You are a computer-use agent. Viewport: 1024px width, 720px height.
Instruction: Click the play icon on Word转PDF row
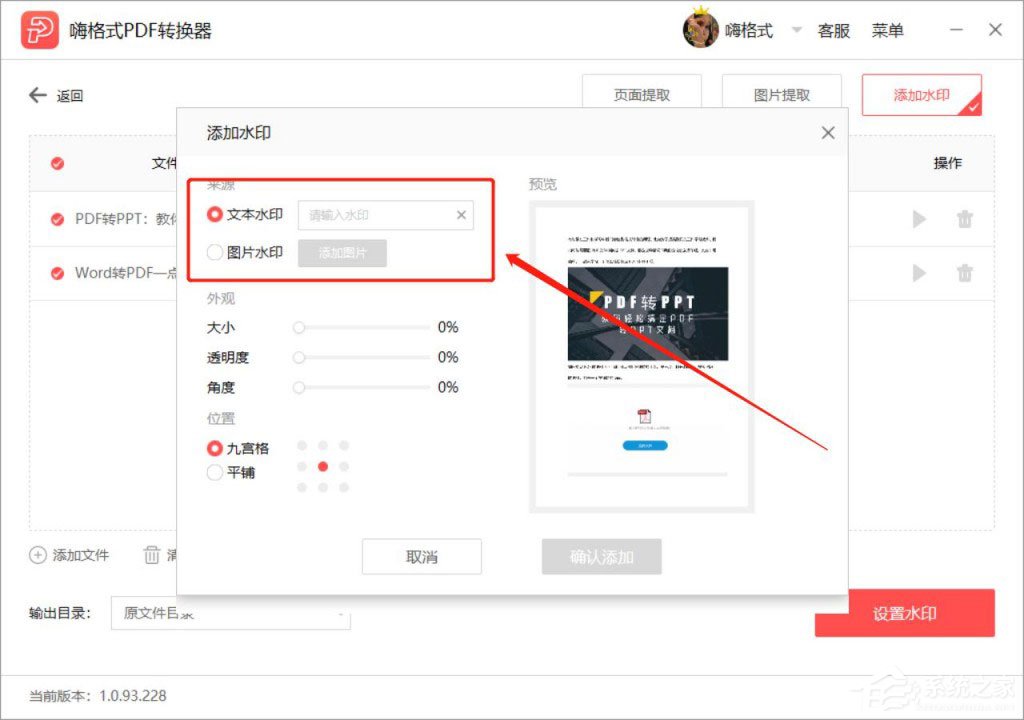[x=918, y=273]
